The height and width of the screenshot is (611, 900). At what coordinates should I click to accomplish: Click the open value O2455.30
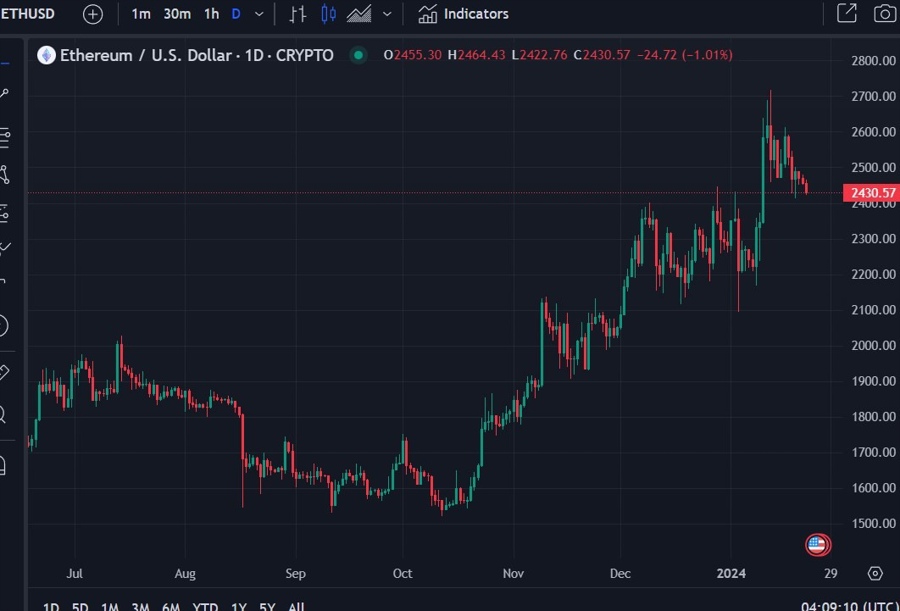coord(412,55)
